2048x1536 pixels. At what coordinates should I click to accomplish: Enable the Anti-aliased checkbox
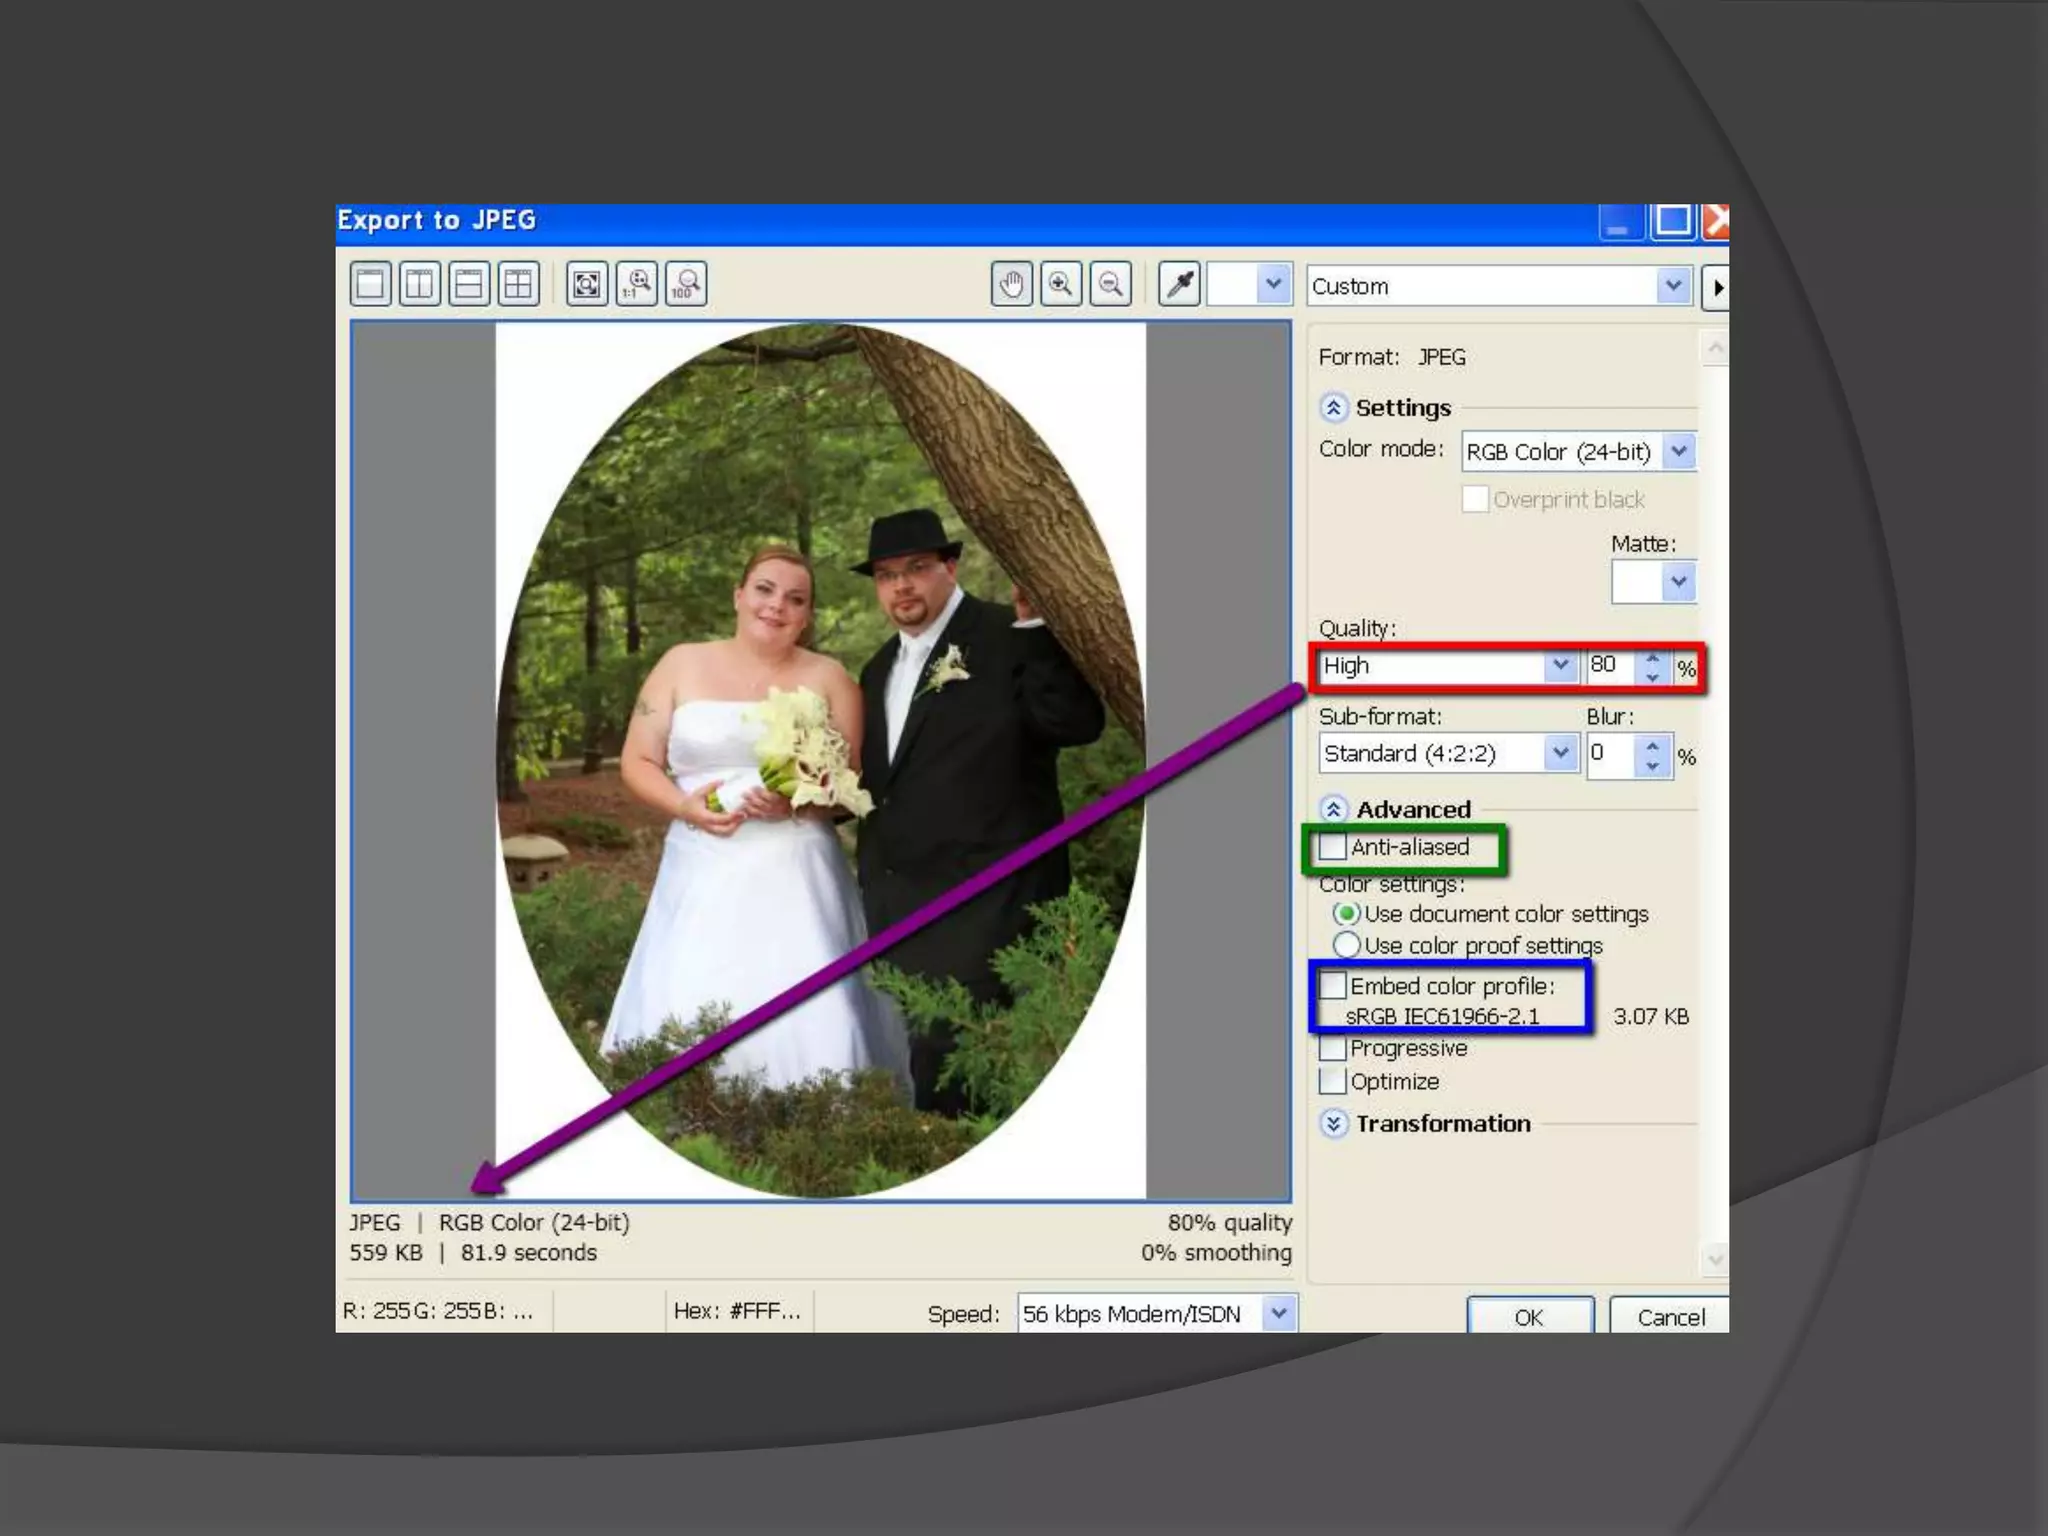point(1333,847)
